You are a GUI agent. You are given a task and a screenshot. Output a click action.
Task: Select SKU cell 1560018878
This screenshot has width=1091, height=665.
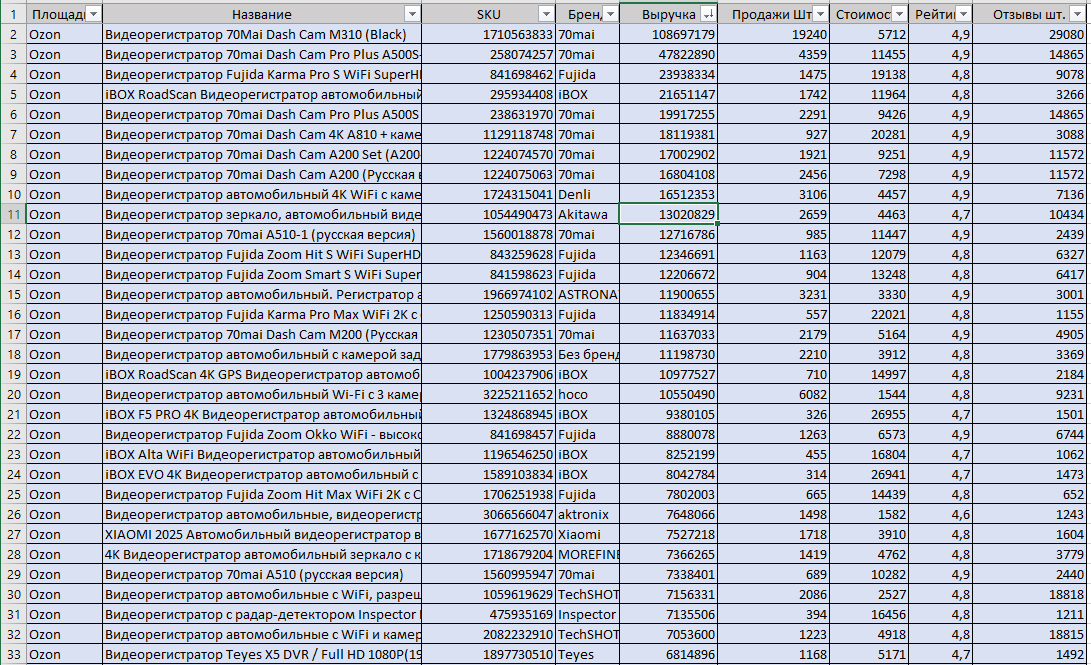488,234
